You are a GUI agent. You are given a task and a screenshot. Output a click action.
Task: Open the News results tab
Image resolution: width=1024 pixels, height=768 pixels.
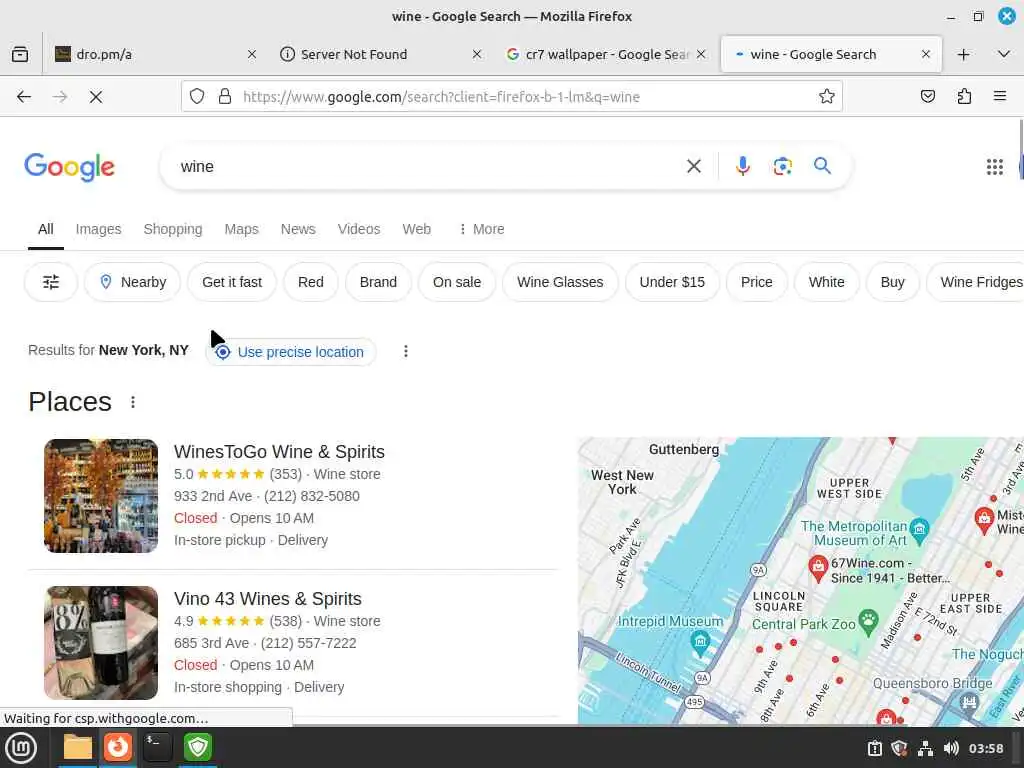[x=298, y=229]
